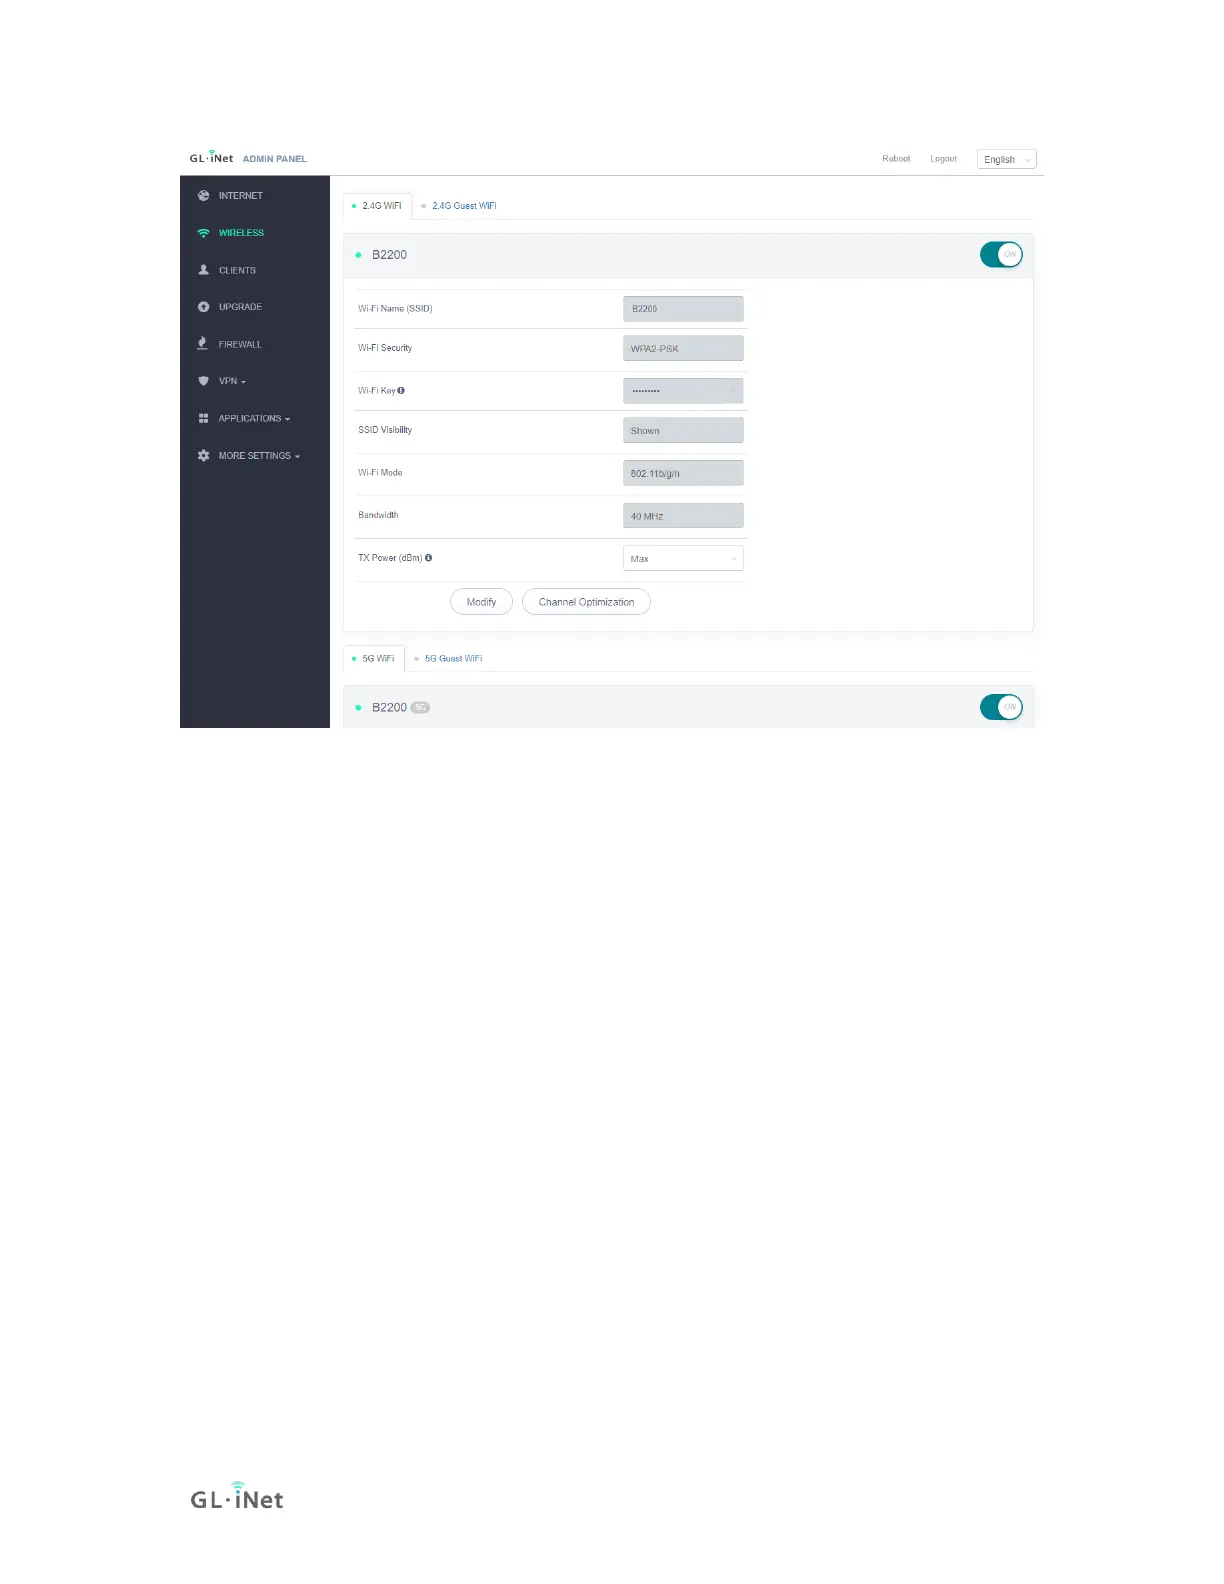Turn off the 5G B2200 wifi switch

(x=1001, y=707)
